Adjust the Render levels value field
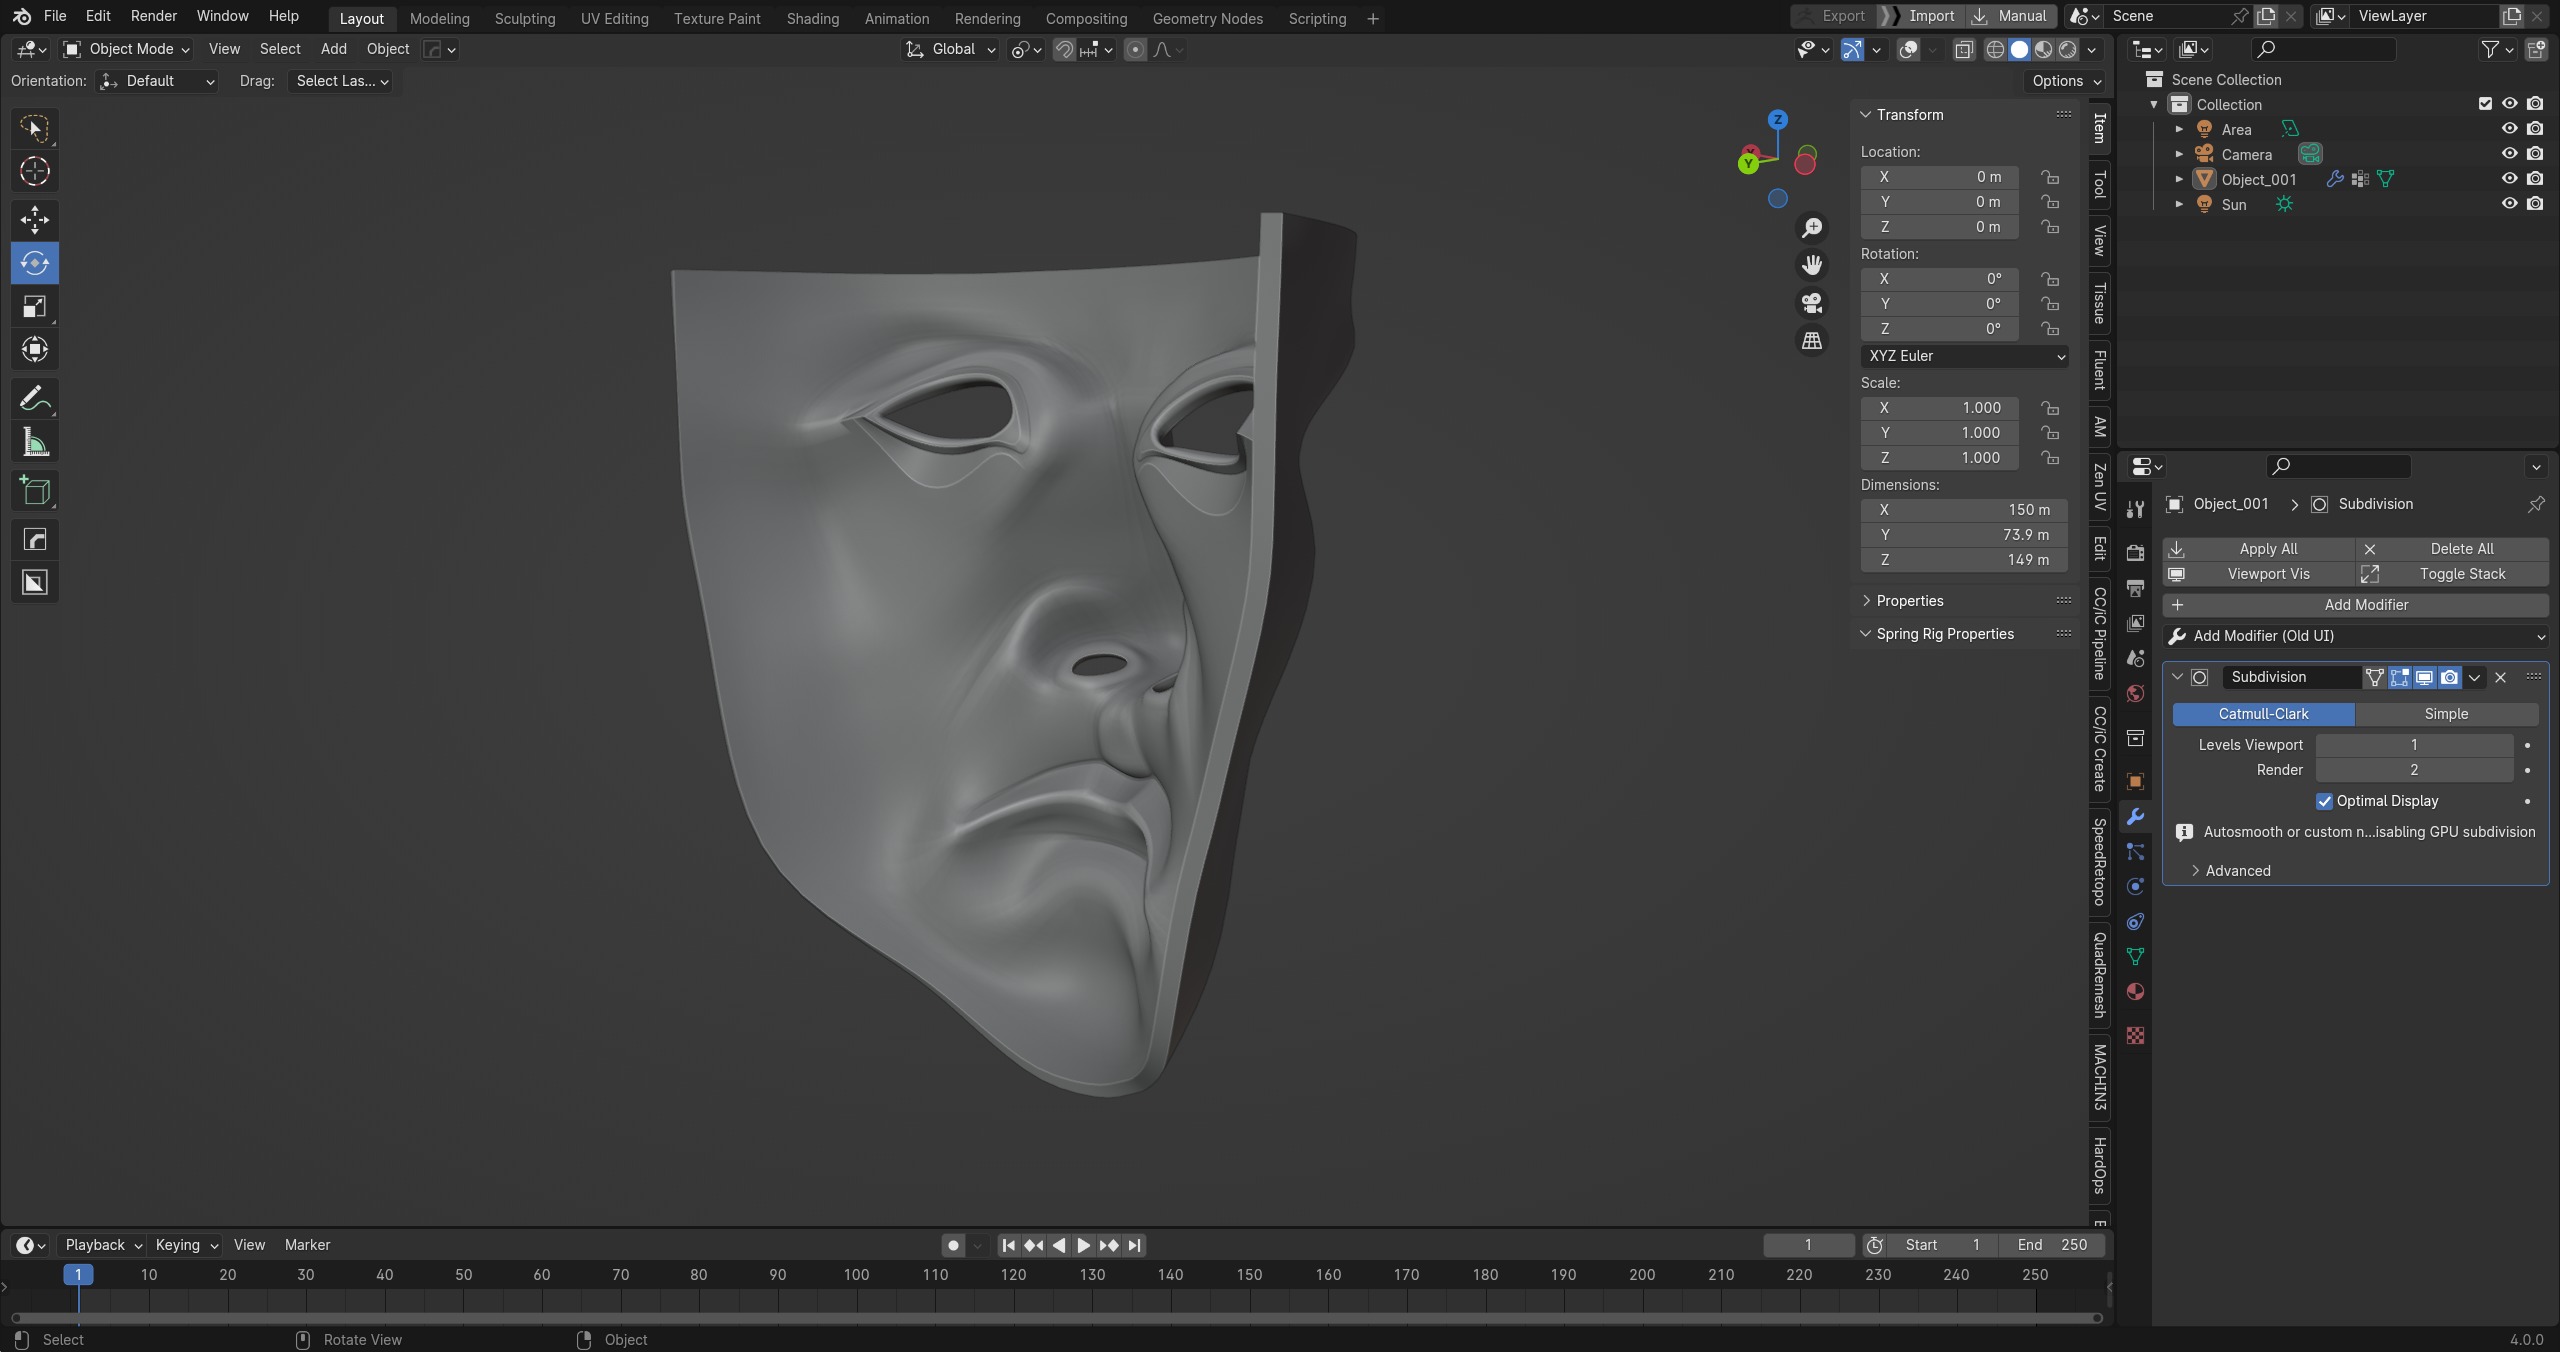This screenshot has width=2560, height=1352. [2414, 770]
